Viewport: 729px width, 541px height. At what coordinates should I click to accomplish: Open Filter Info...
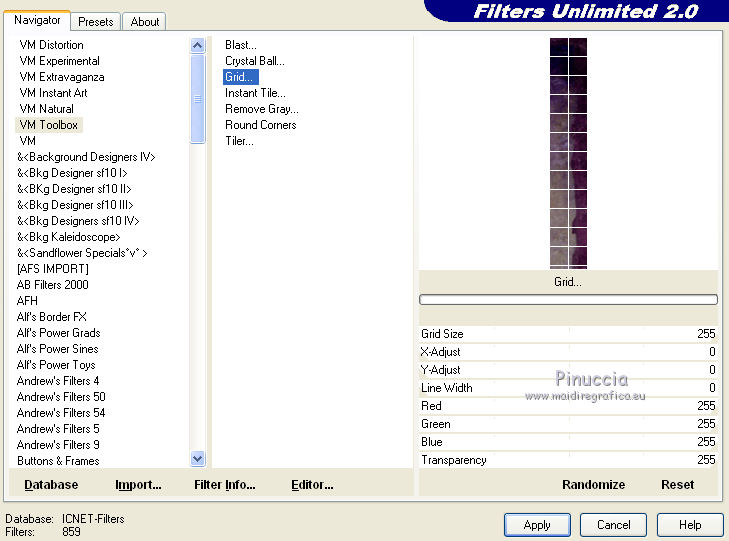(225, 485)
